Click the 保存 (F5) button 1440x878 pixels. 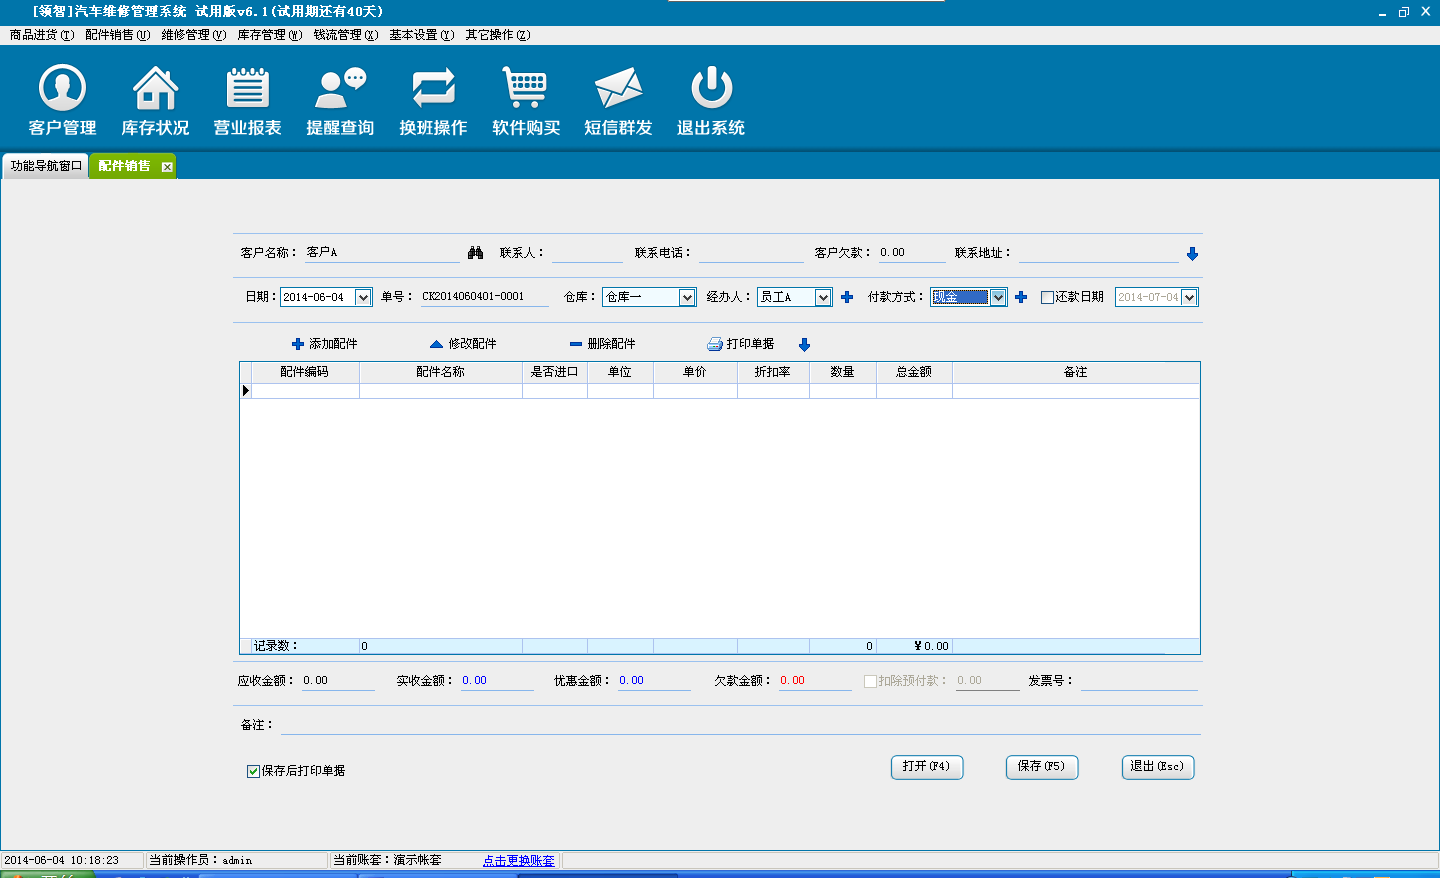(1041, 767)
